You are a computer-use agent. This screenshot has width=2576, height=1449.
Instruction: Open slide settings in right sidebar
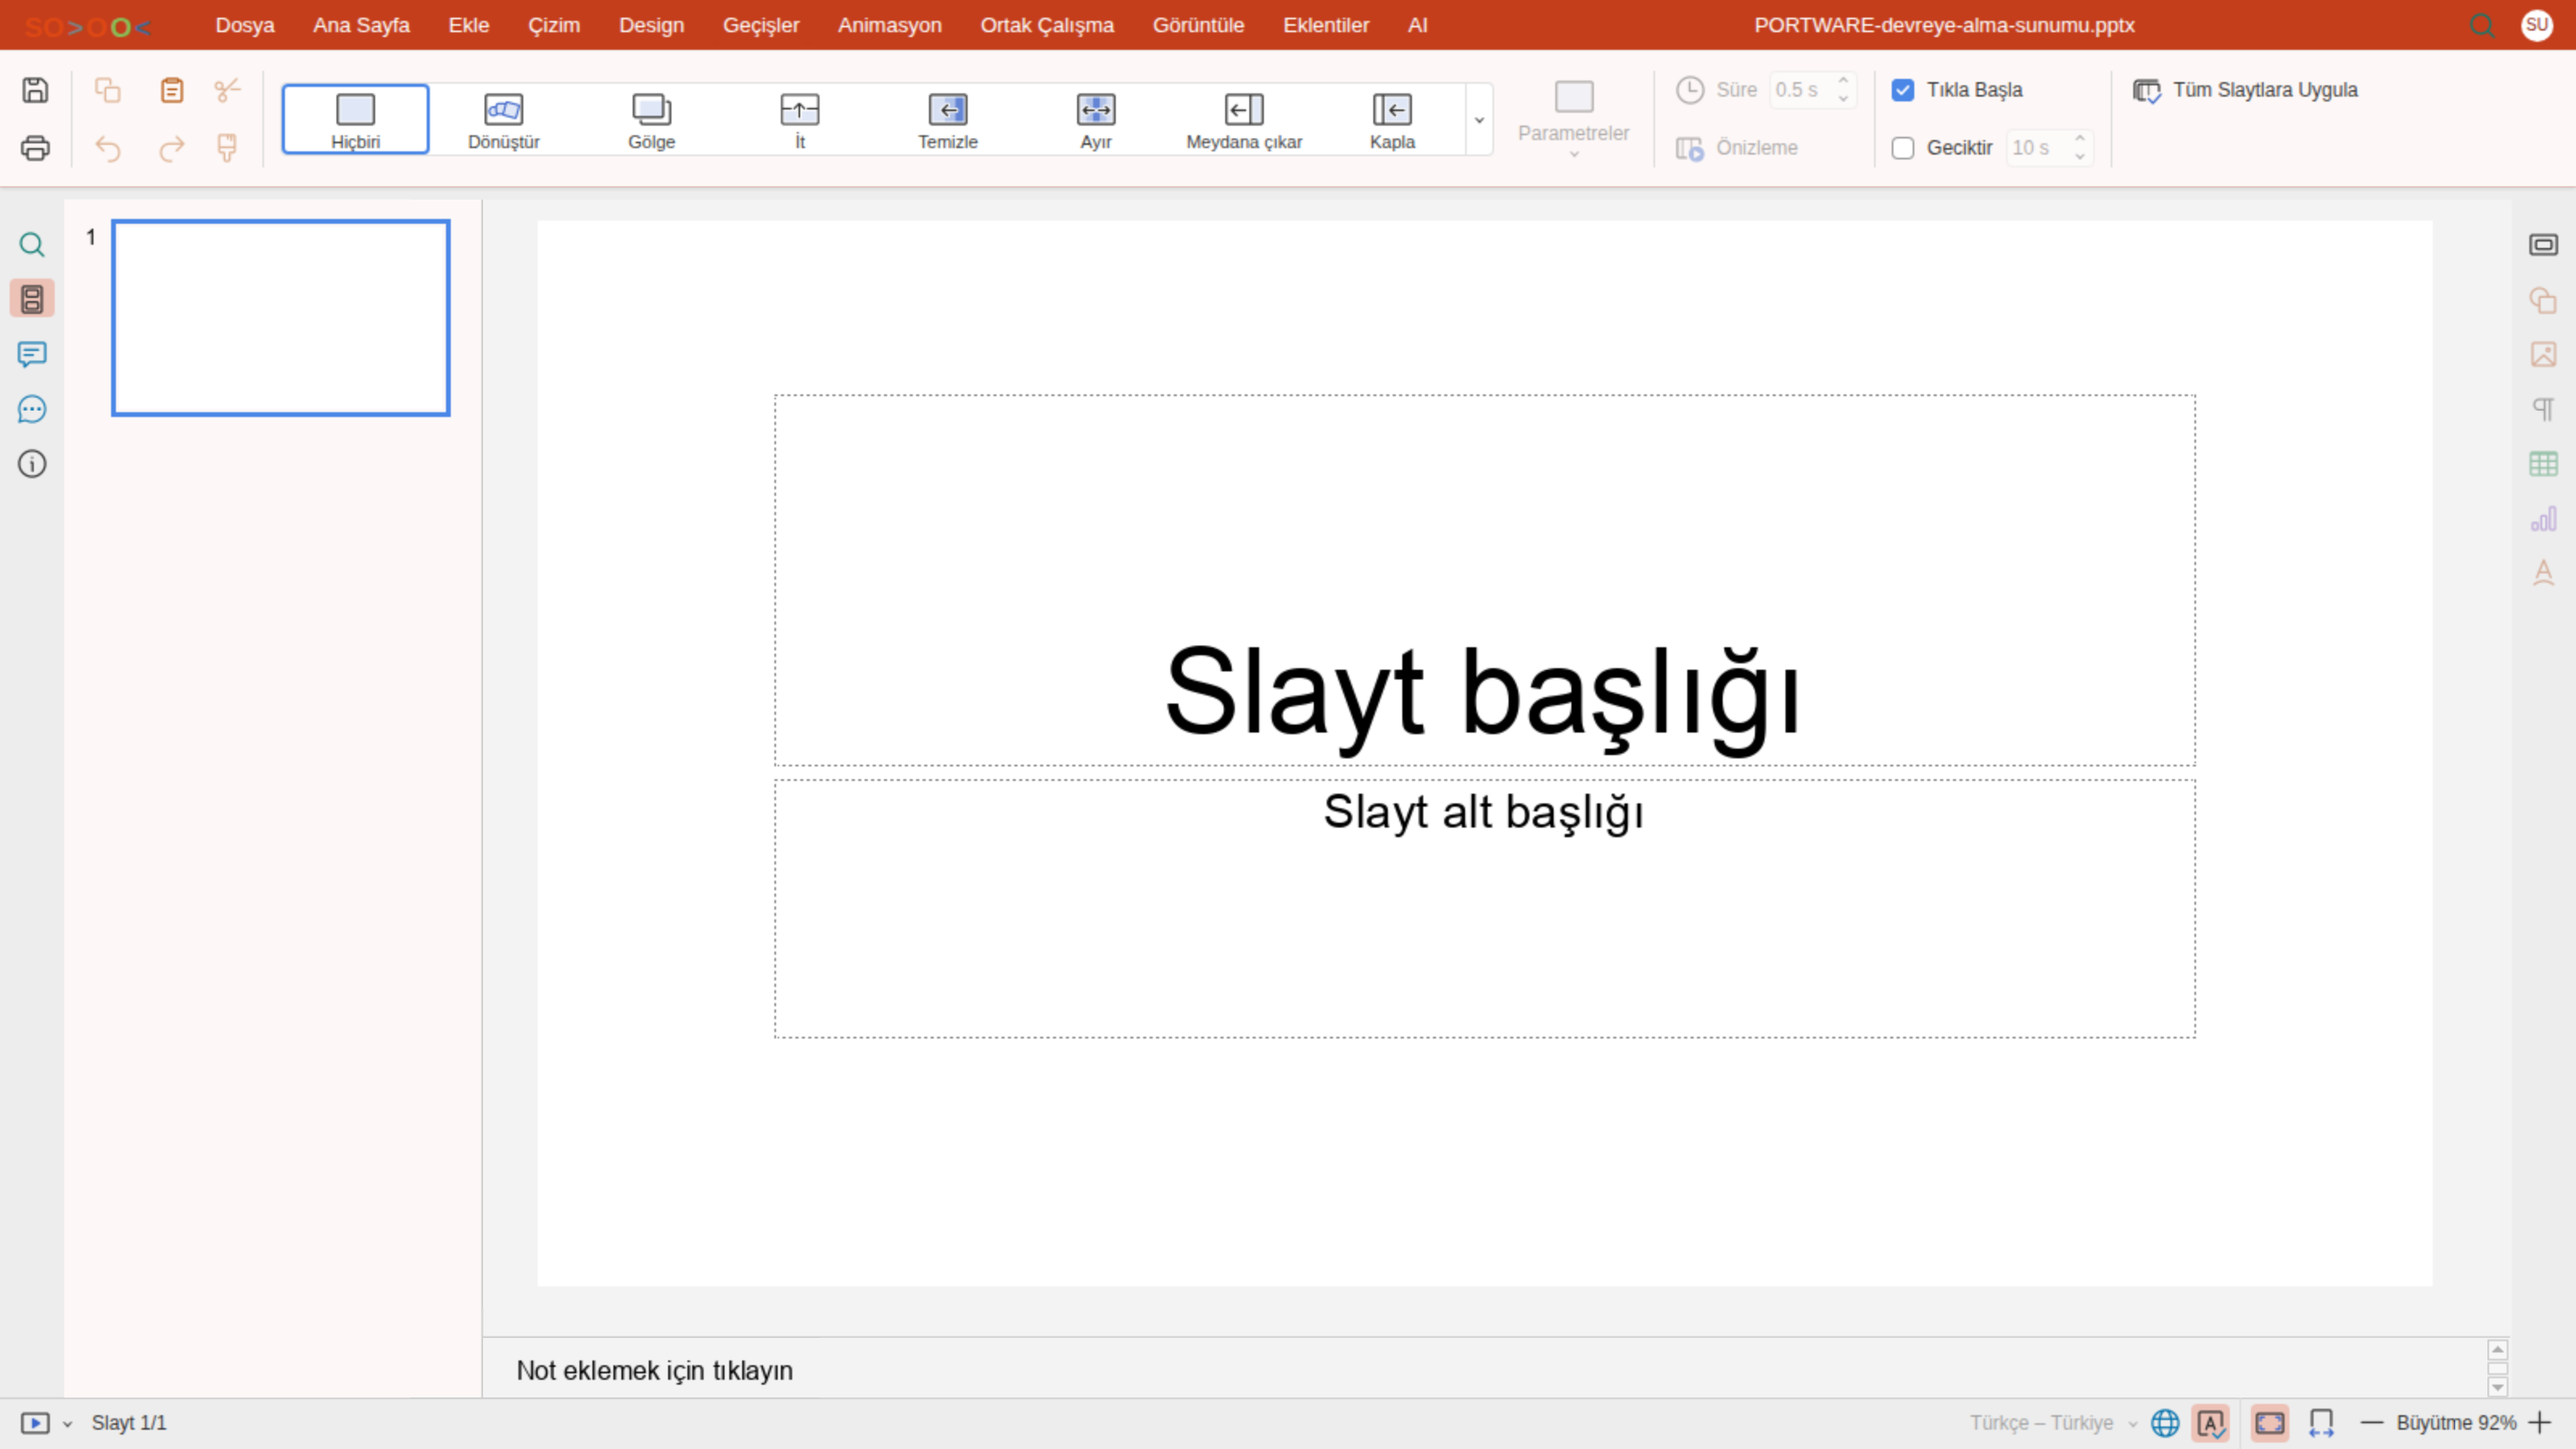(2543, 244)
